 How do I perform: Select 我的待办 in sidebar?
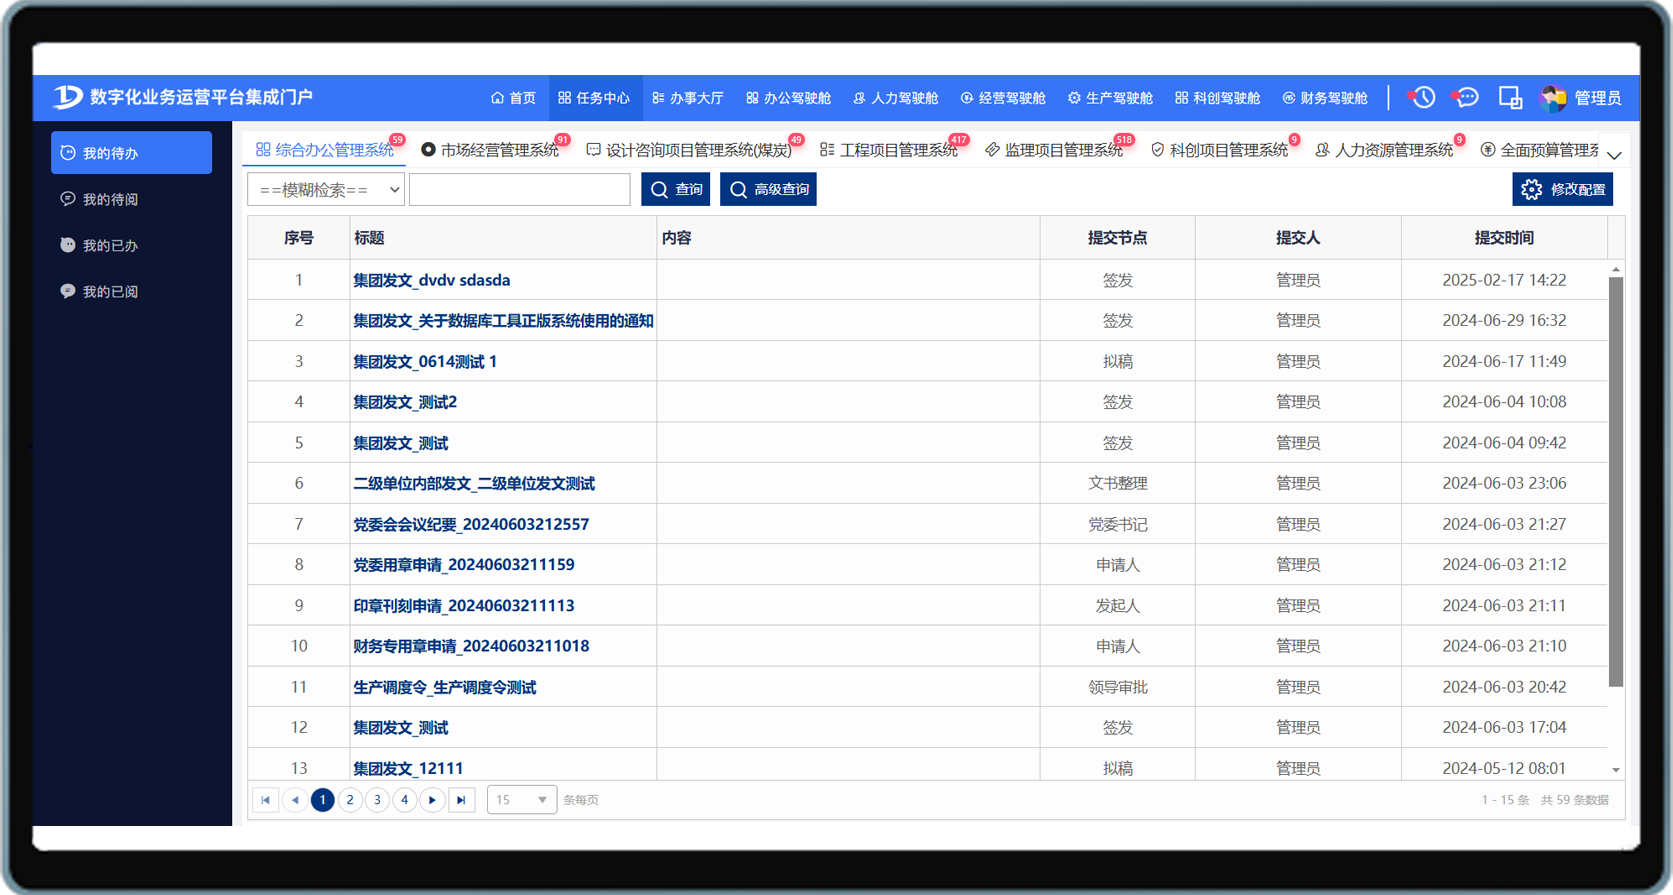coord(131,153)
